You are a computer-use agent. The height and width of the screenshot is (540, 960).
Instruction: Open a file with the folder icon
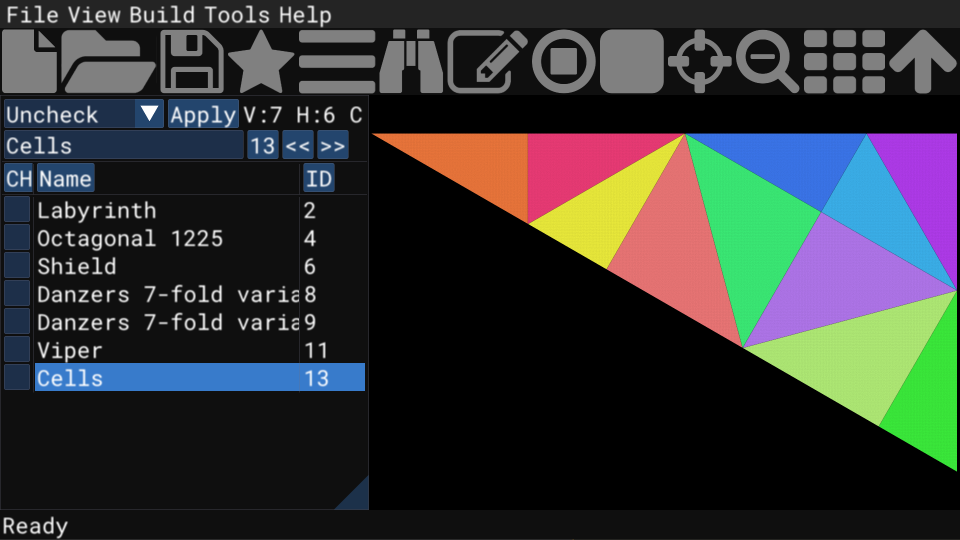click(109, 62)
